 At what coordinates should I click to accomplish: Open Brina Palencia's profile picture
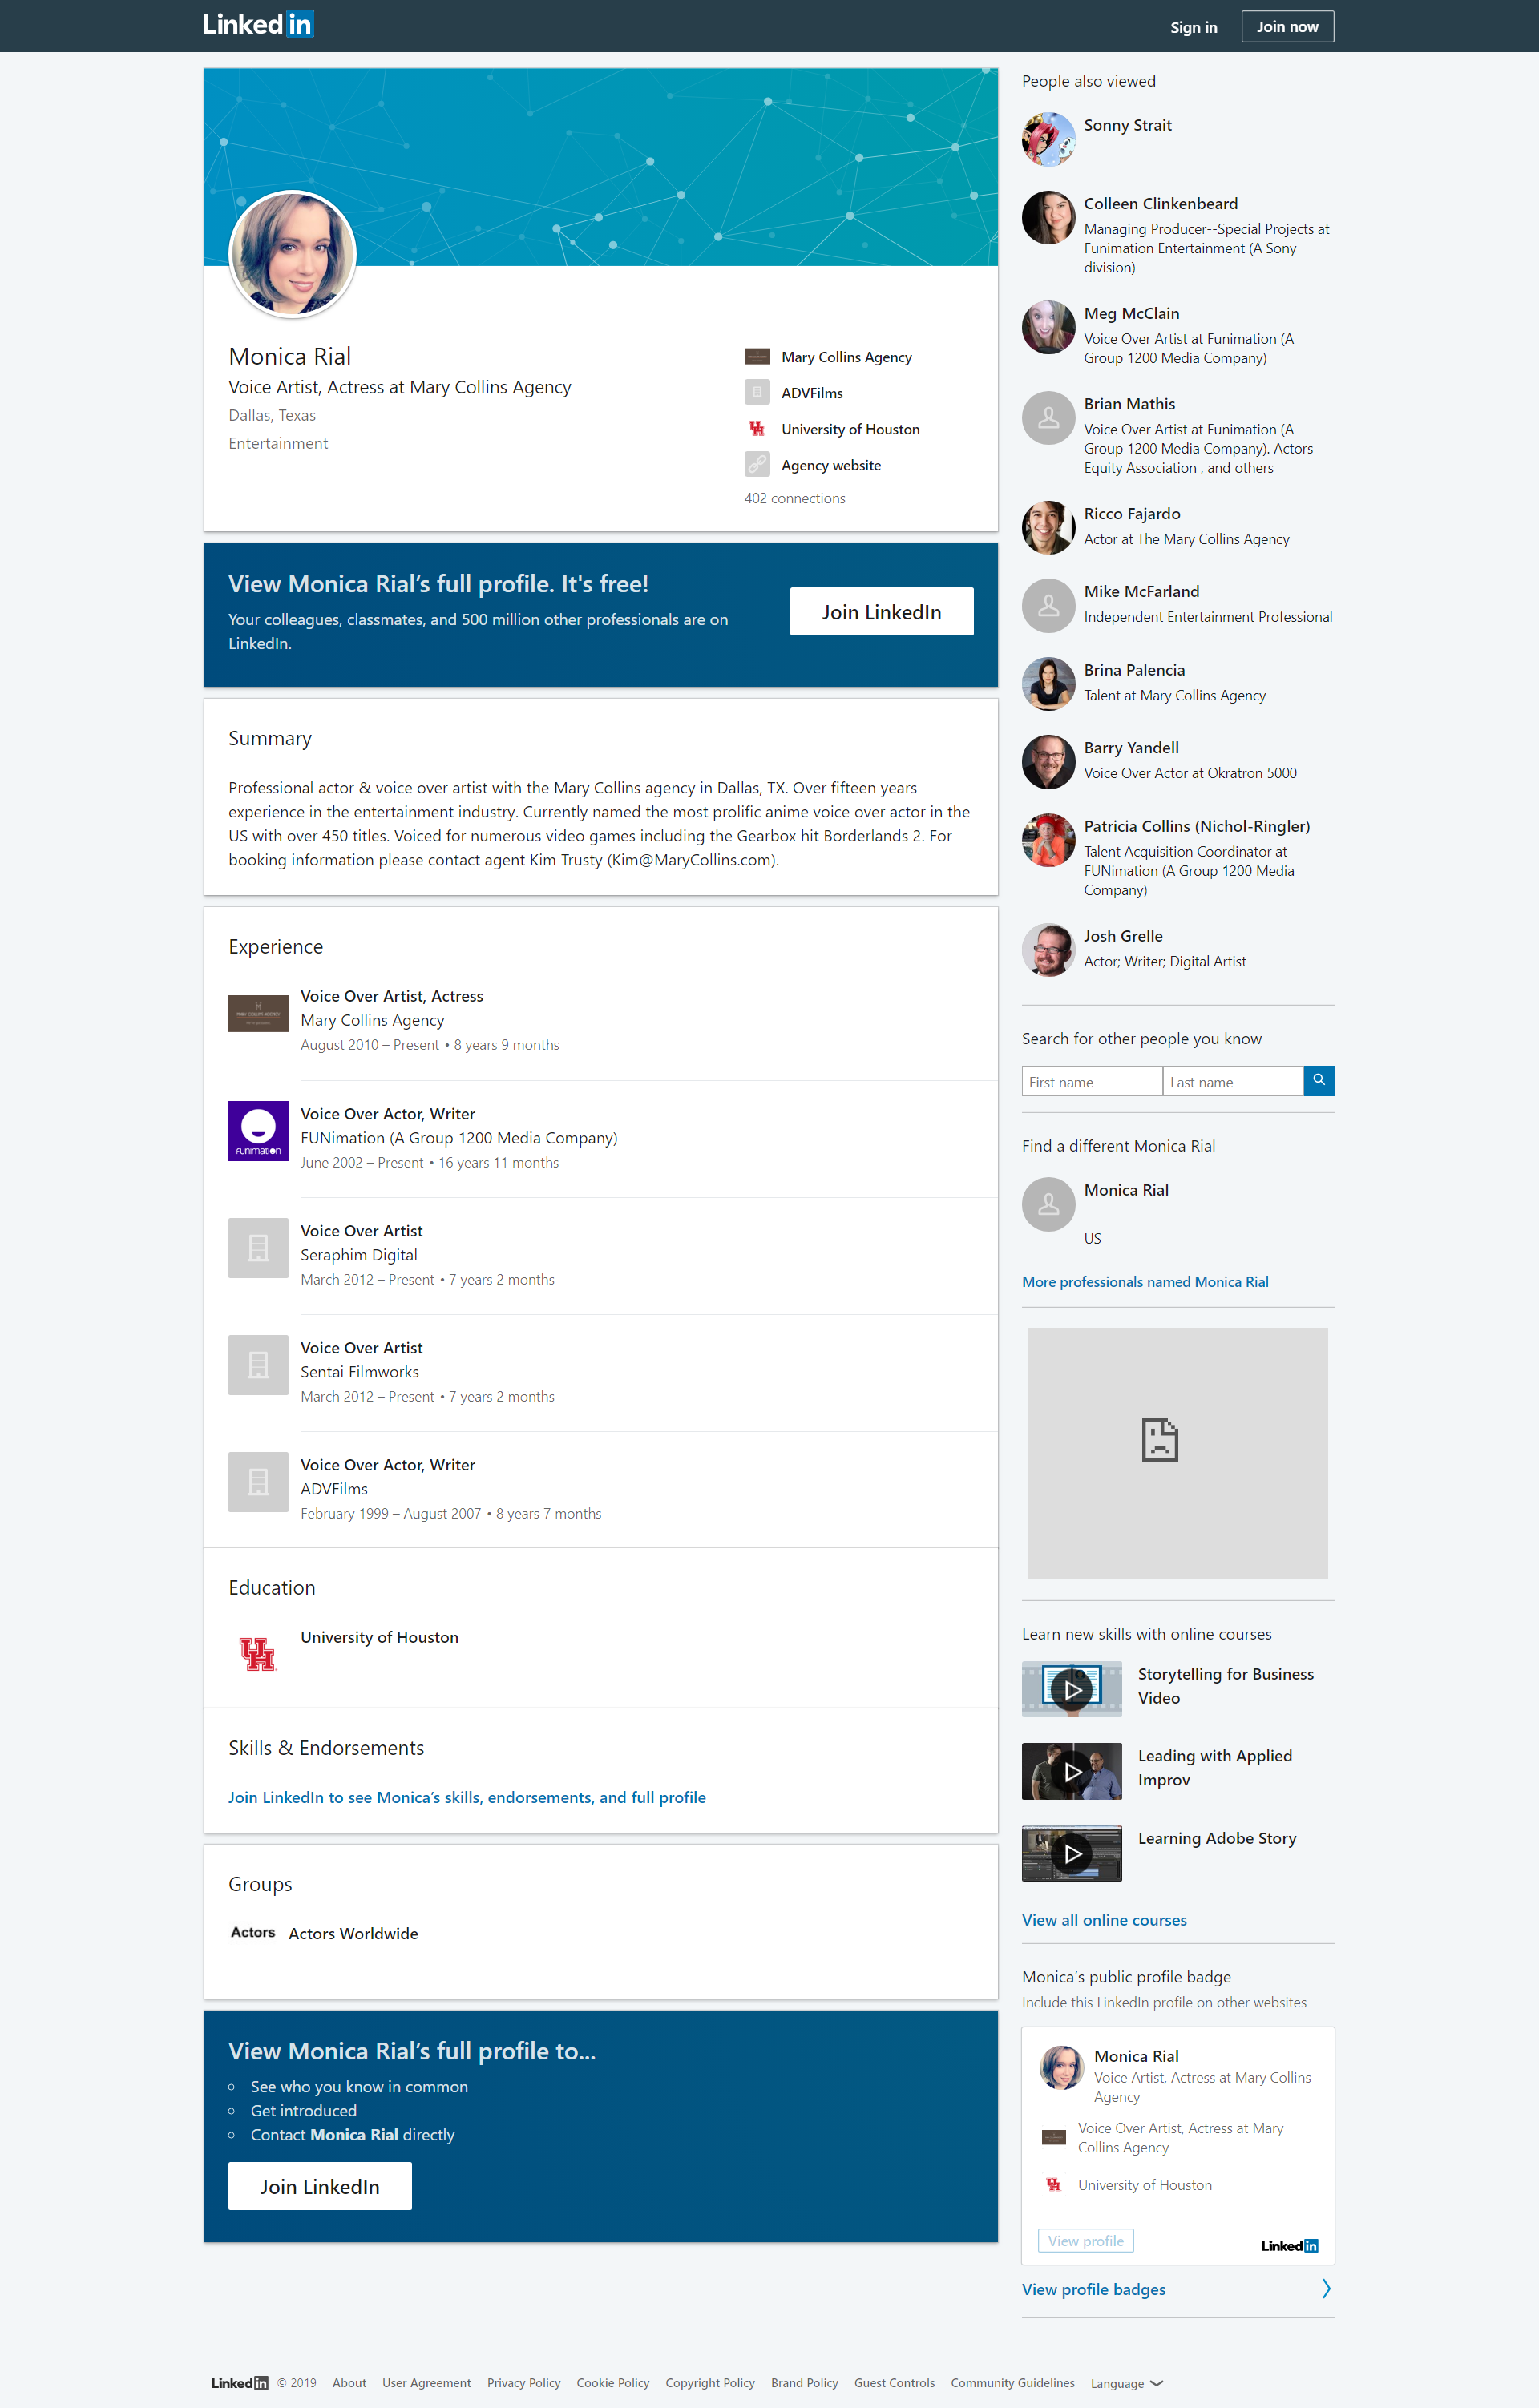coord(1048,683)
